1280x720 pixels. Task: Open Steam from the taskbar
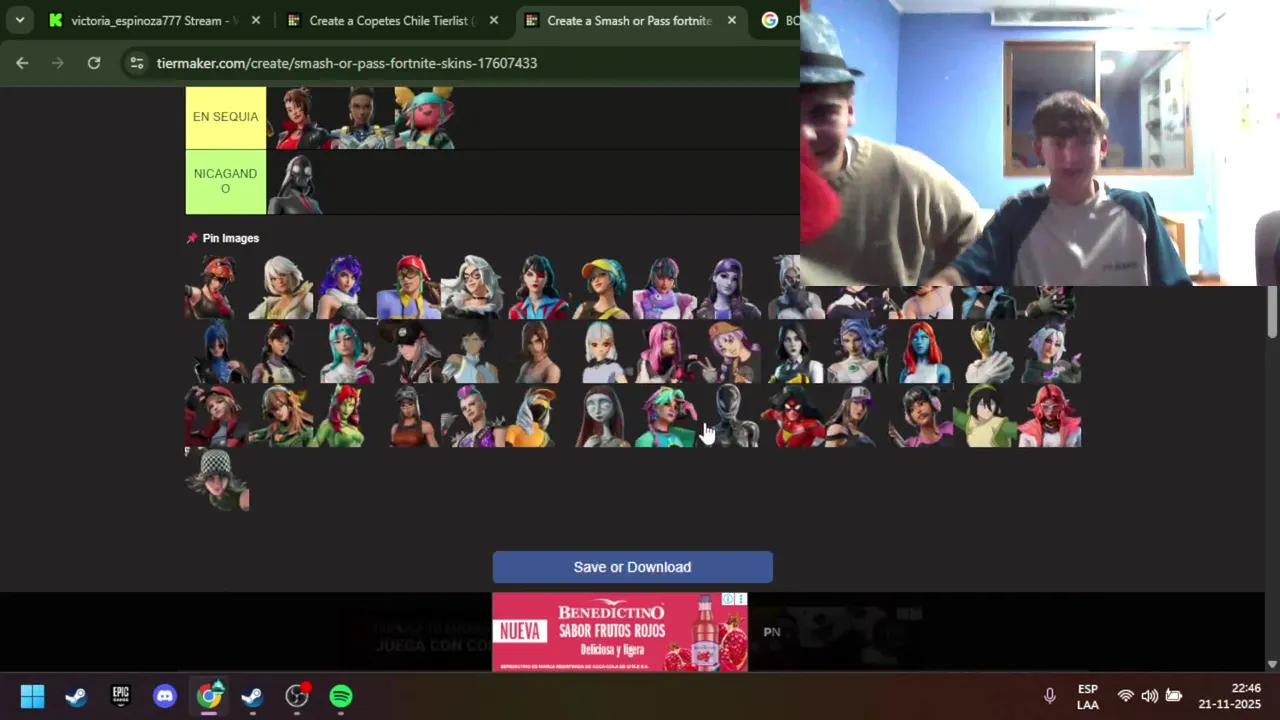[76, 696]
